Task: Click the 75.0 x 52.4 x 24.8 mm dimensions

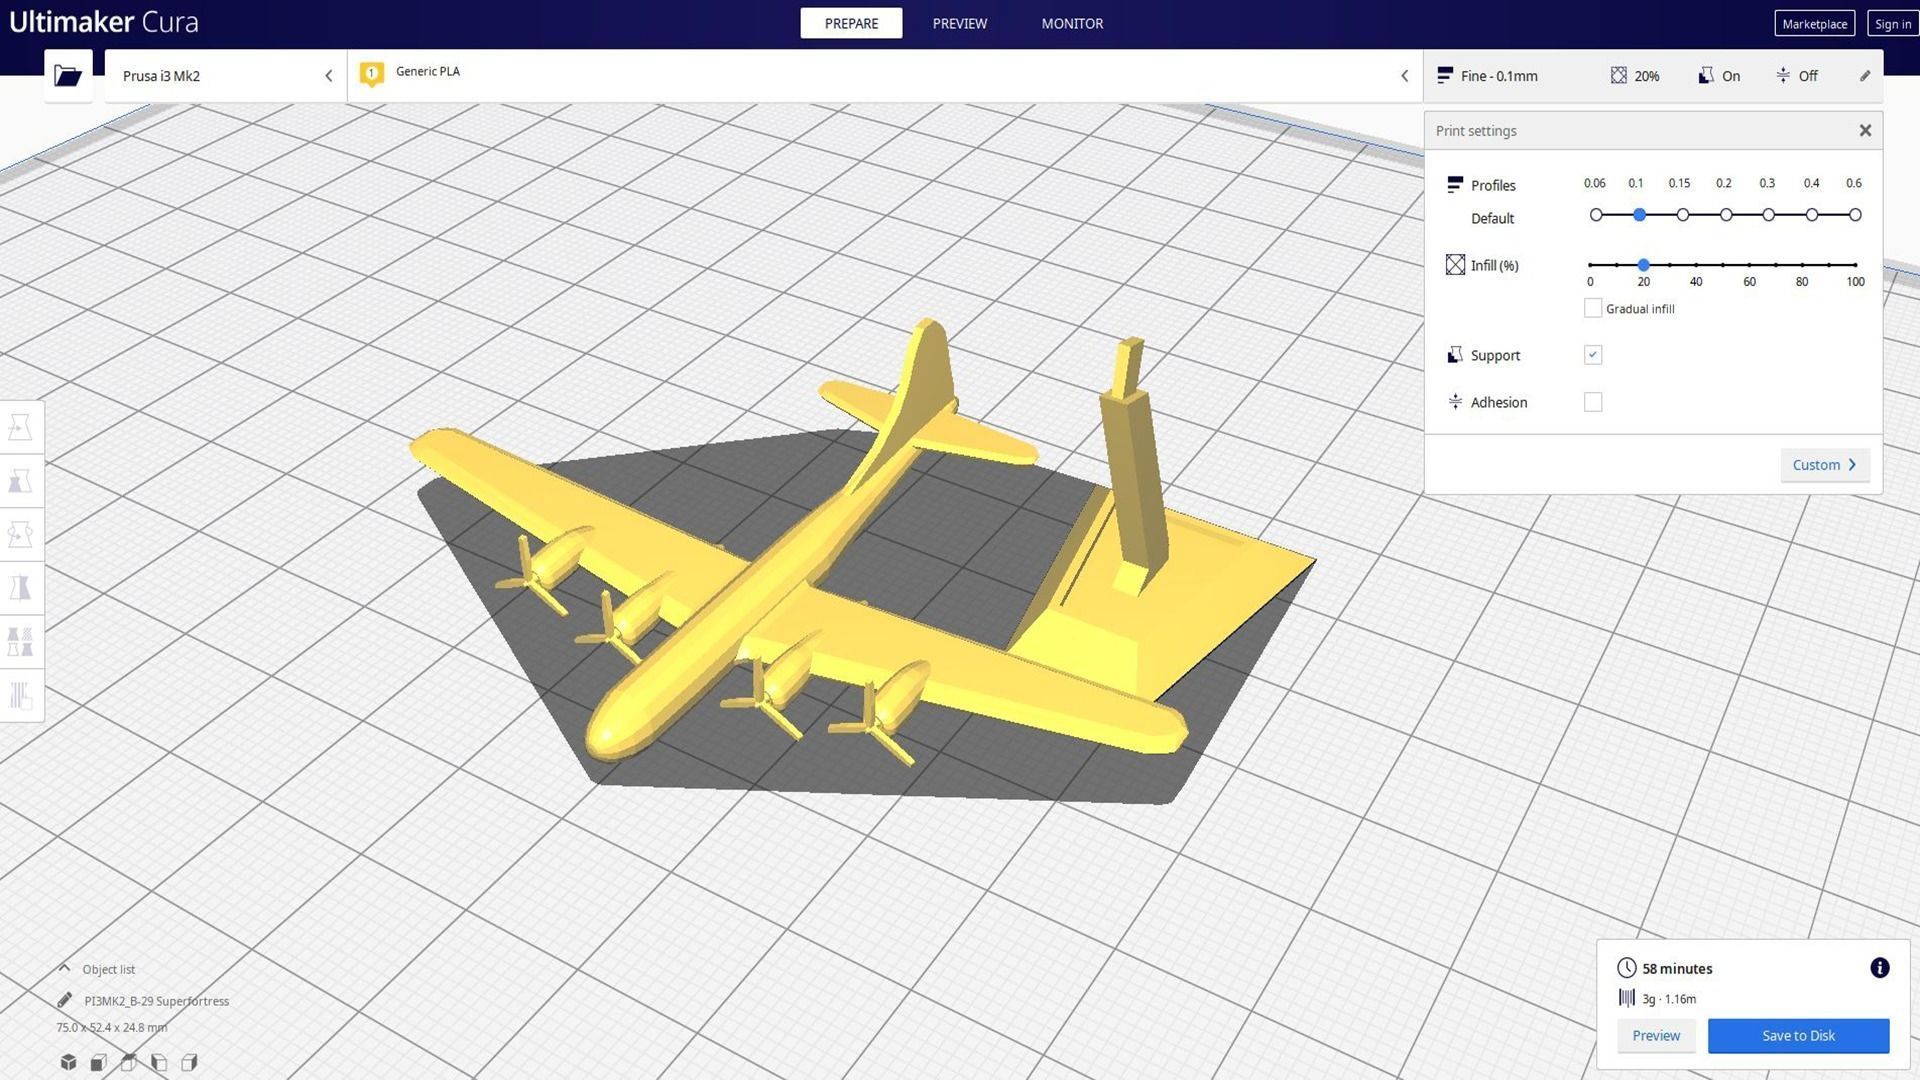Action: (x=112, y=1027)
